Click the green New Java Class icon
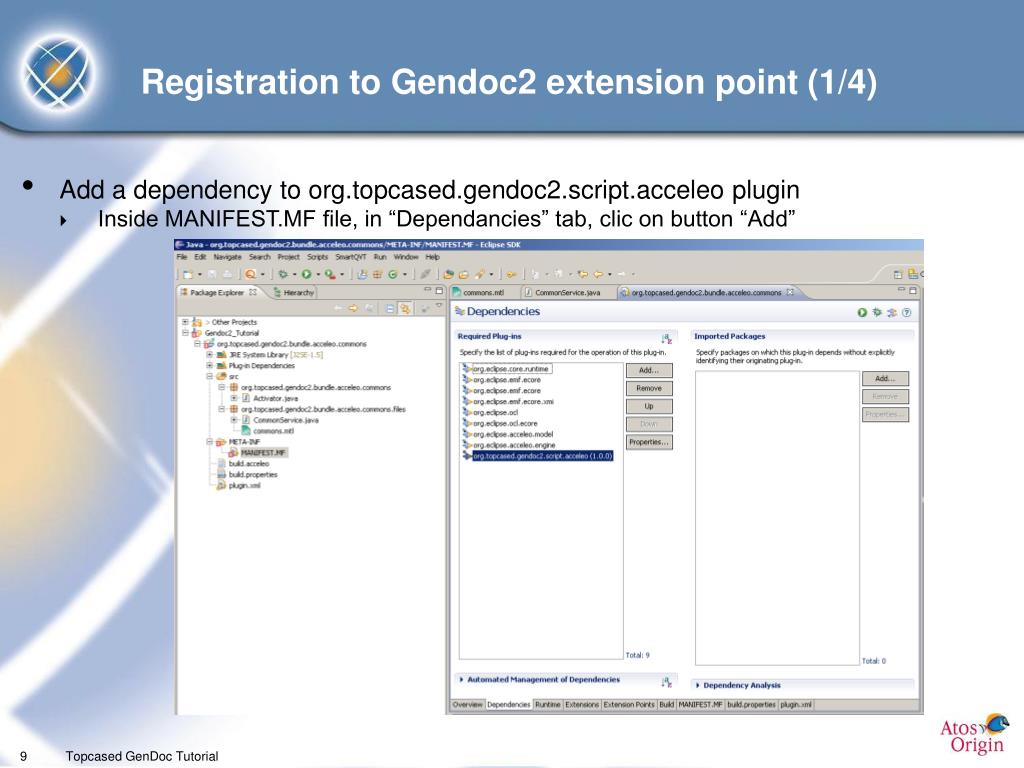 click(x=392, y=275)
